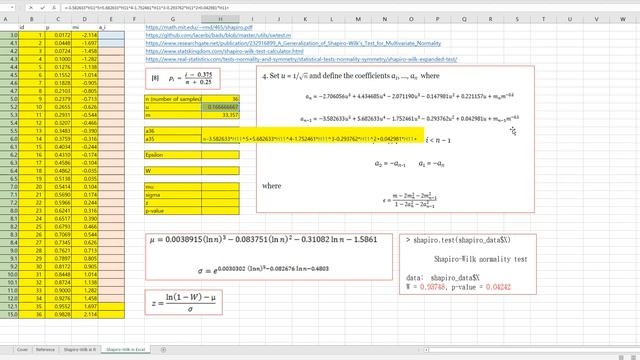Viewport: 640px width, 360px height.
Task: Click the a35 label cell
Action: pyautogui.click(x=173, y=139)
